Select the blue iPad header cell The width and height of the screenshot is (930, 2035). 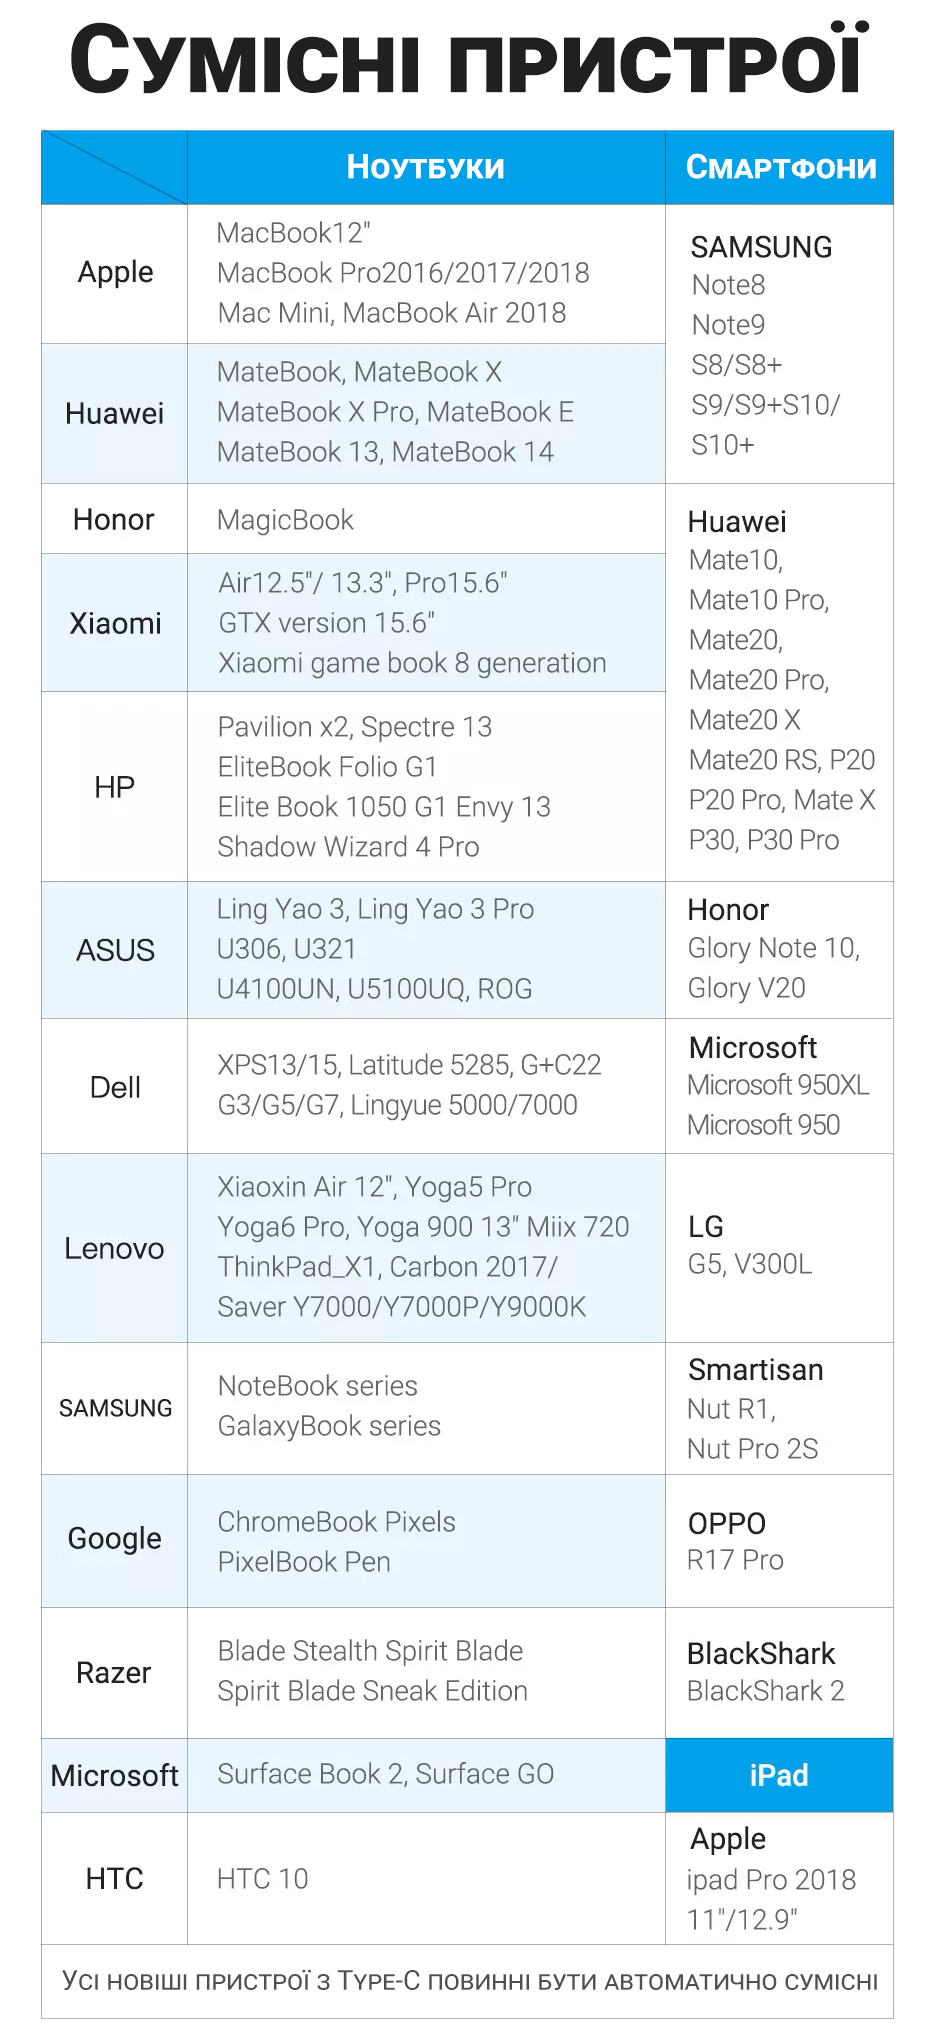(x=779, y=1775)
